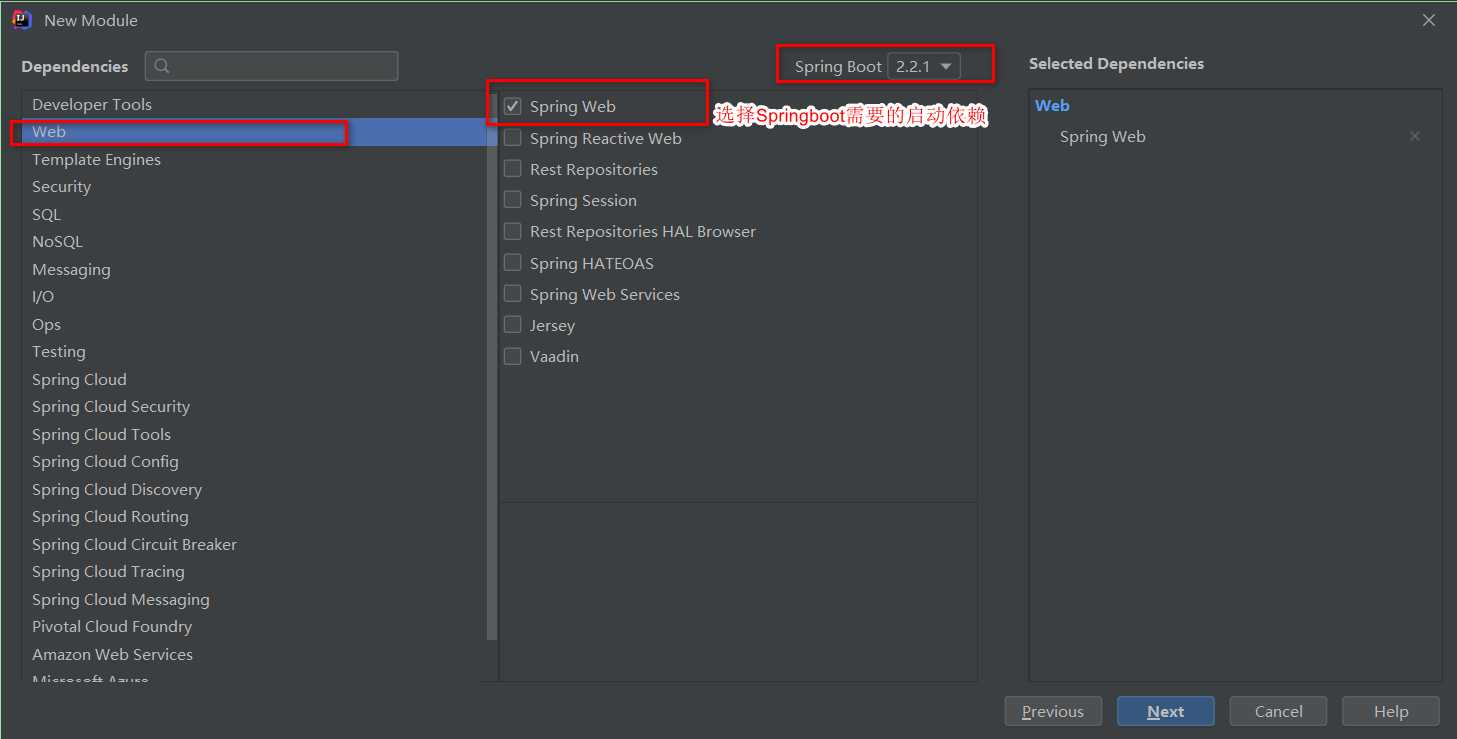Click the category list scrollbar

click(x=492, y=365)
